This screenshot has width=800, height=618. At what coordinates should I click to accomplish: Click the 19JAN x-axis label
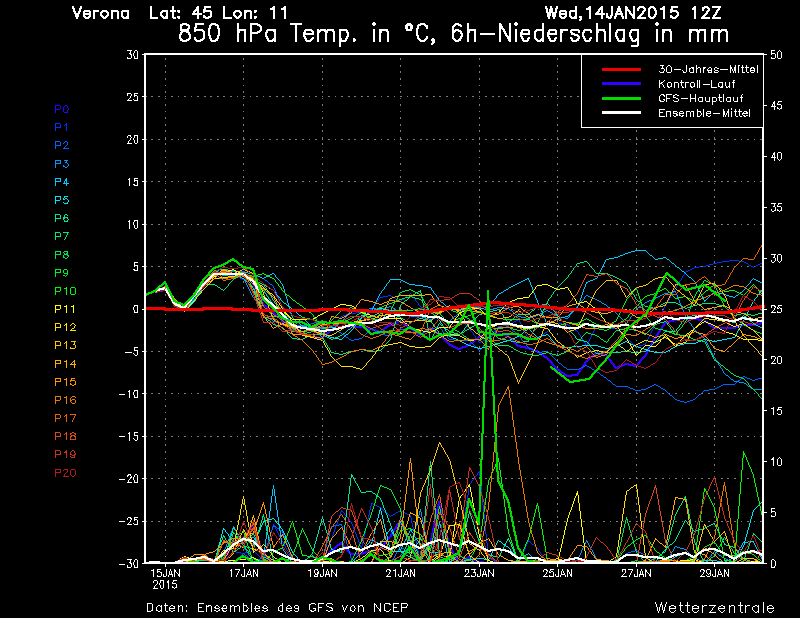click(x=322, y=573)
